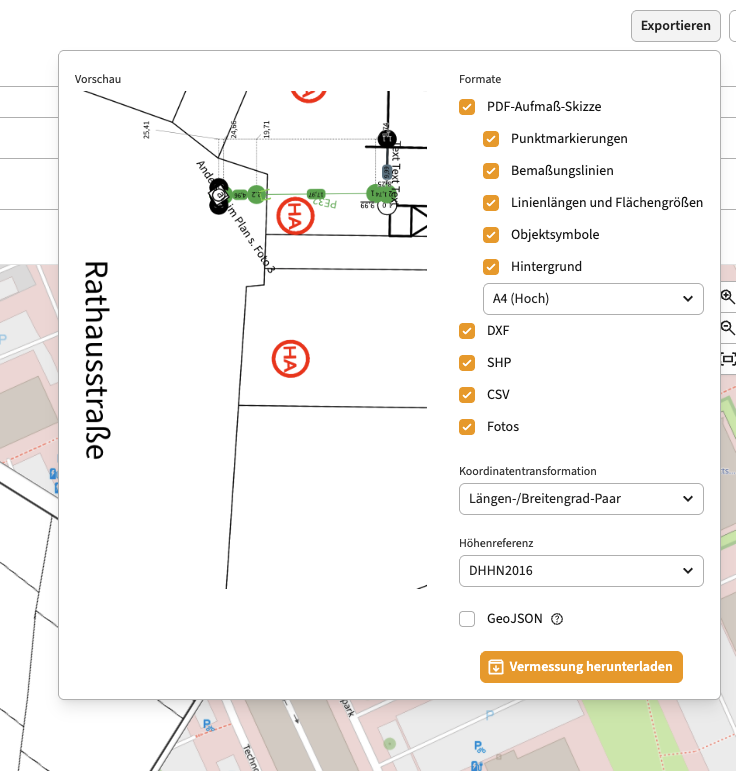Click the green tree marker on map
736x771 pixels.
point(389,743)
